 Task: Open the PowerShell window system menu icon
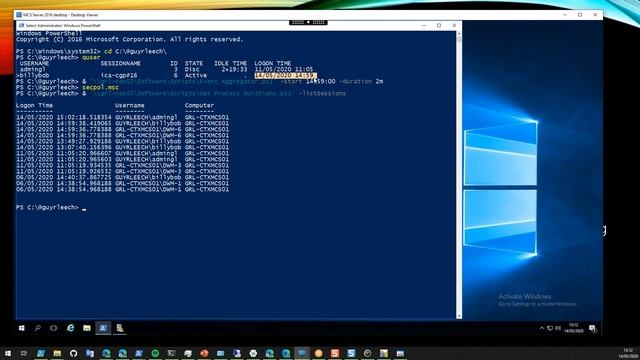click(21, 25)
